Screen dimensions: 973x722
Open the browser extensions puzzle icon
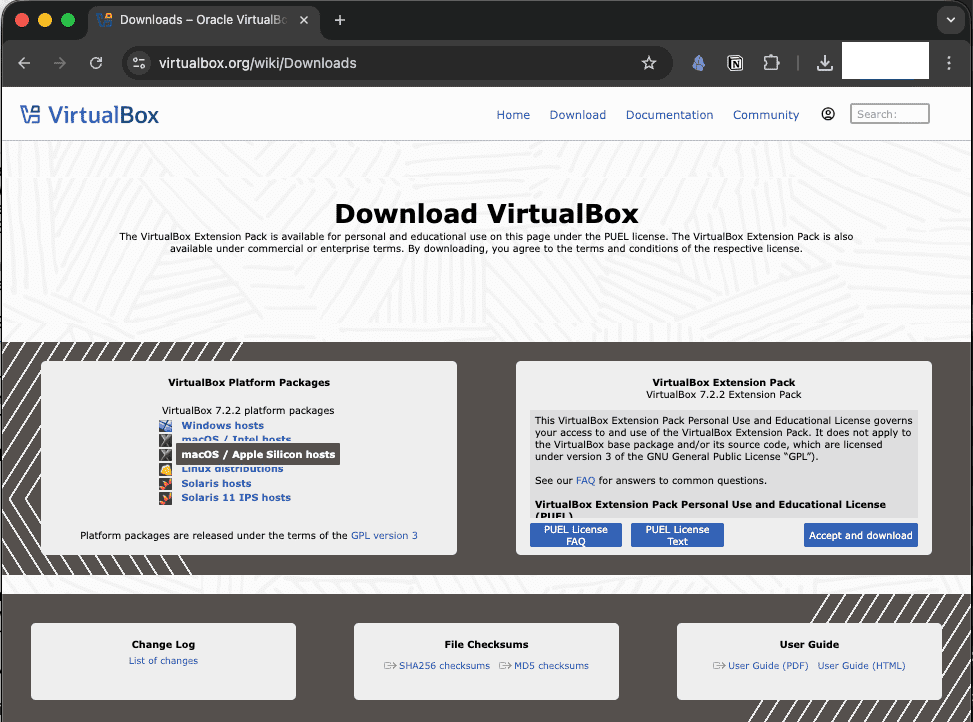coord(771,63)
